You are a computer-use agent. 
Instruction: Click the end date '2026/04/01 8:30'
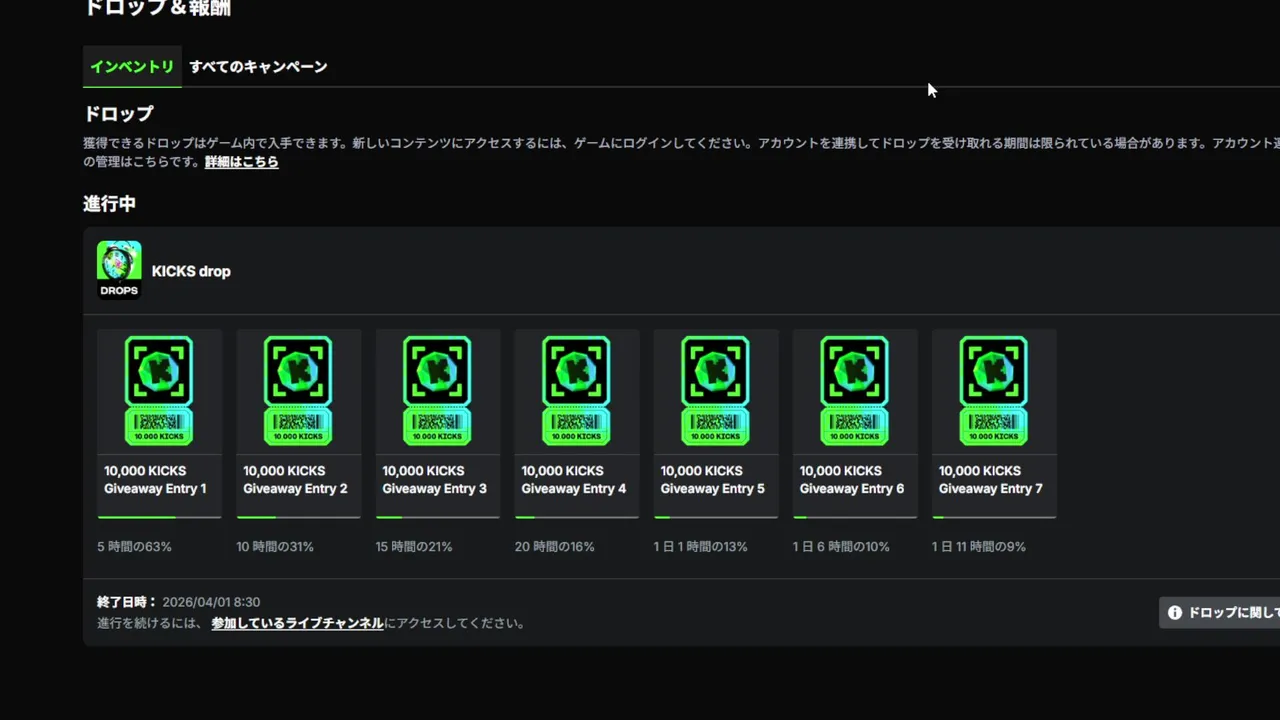(x=211, y=602)
